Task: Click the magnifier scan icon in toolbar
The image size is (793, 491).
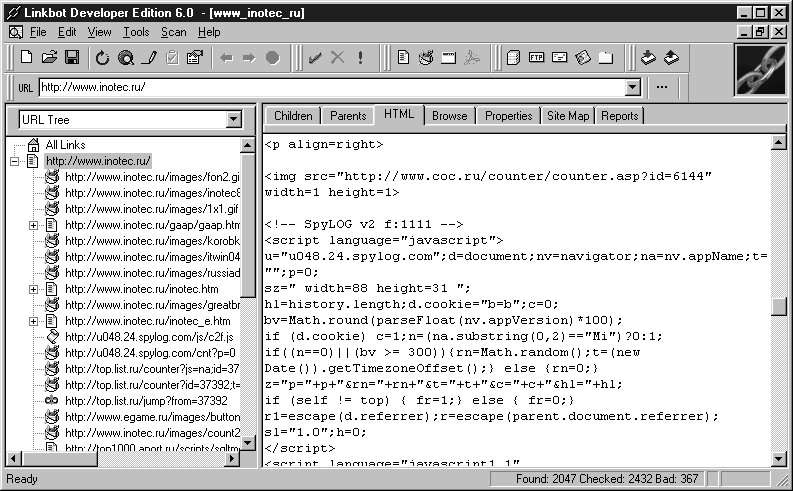Action: [125, 58]
